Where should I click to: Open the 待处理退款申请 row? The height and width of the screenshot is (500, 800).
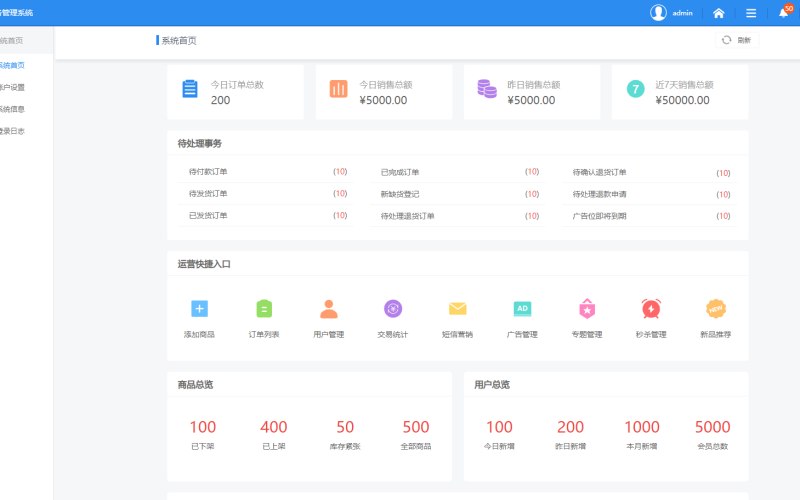pos(650,194)
